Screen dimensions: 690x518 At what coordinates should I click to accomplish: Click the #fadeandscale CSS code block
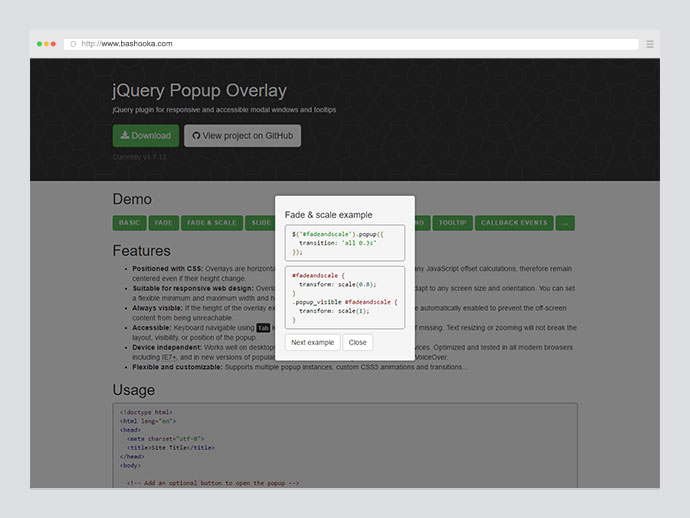[x=345, y=298]
